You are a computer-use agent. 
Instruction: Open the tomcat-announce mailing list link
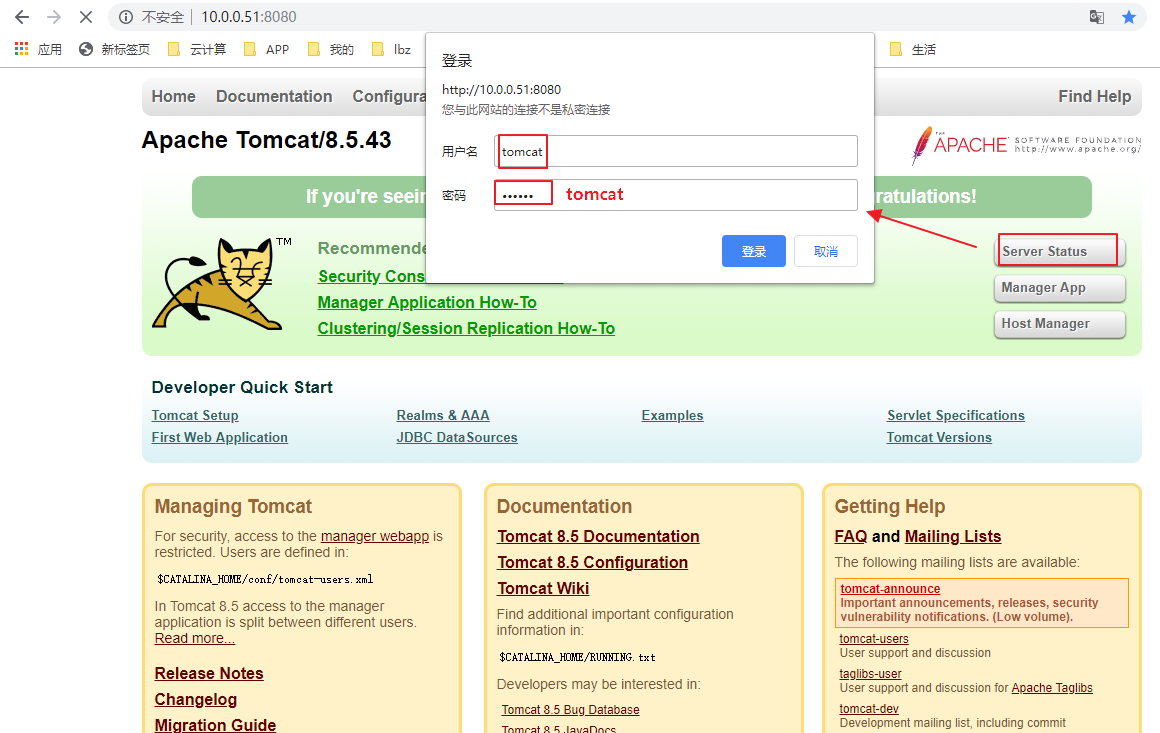pyautogui.click(x=890, y=589)
